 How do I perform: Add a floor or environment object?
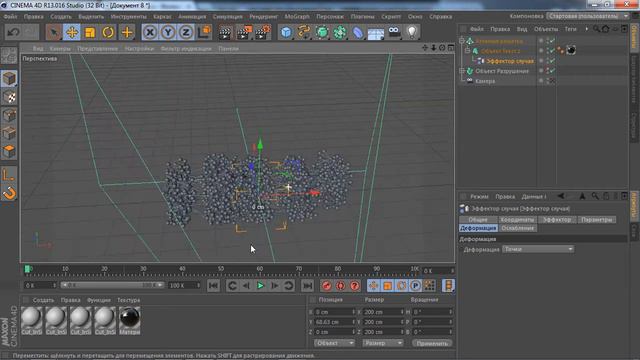click(x=376, y=33)
